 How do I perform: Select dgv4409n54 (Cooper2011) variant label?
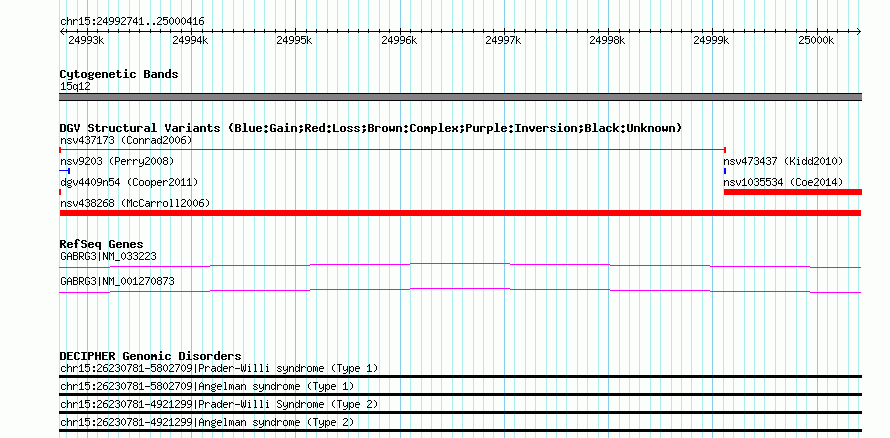[129, 182]
